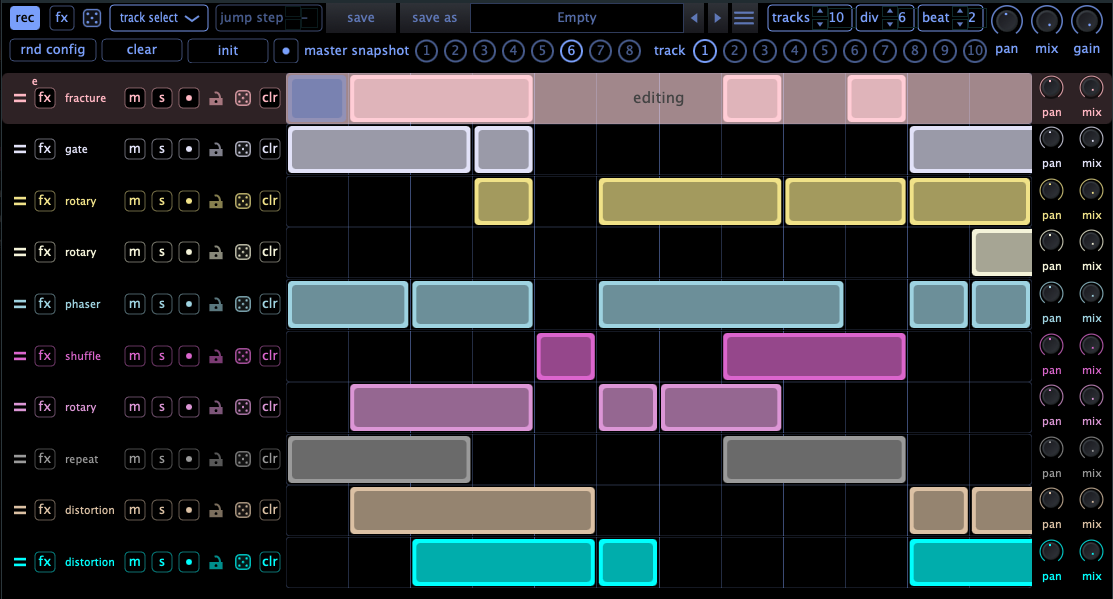The width and height of the screenshot is (1113, 599).
Task: Click the randomize dice icon in the top bar
Action: 91,18
